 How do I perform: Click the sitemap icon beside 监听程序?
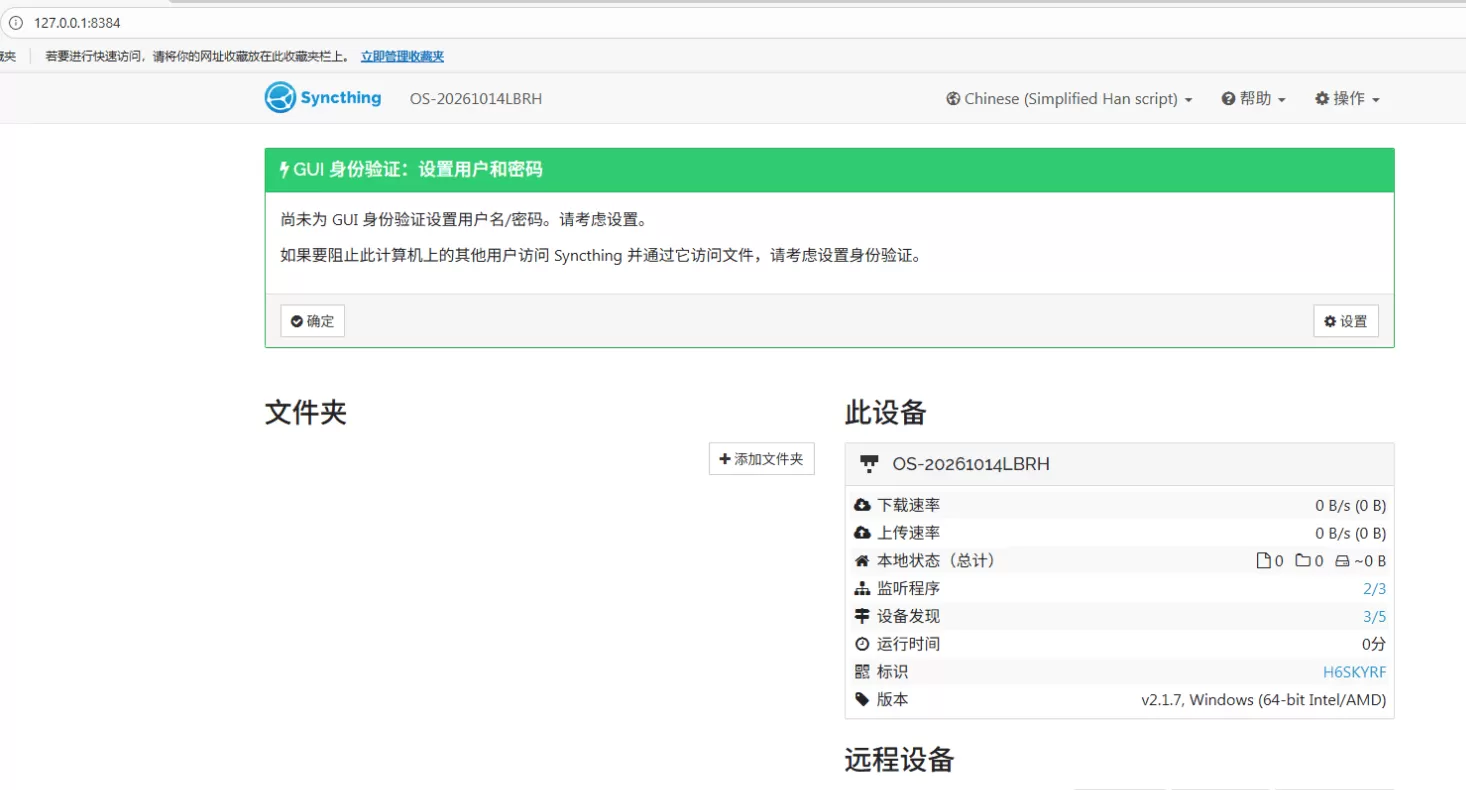pos(862,589)
